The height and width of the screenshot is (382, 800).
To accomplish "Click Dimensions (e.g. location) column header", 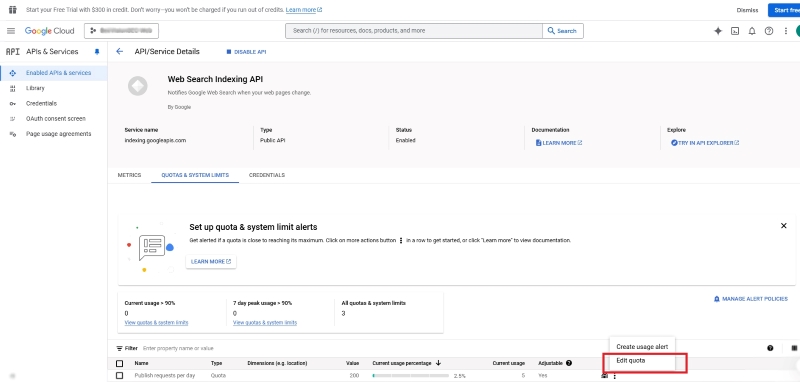I will point(277,364).
